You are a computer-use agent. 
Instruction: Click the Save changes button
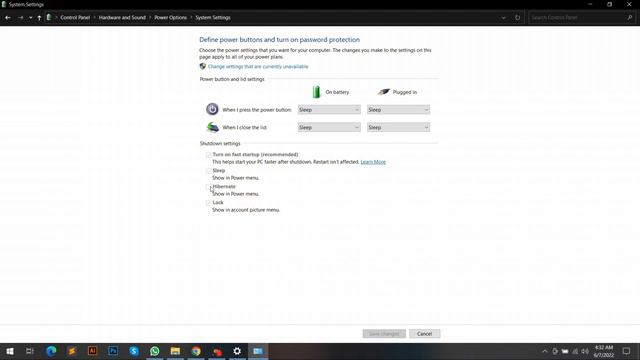click(x=384, y=334)
